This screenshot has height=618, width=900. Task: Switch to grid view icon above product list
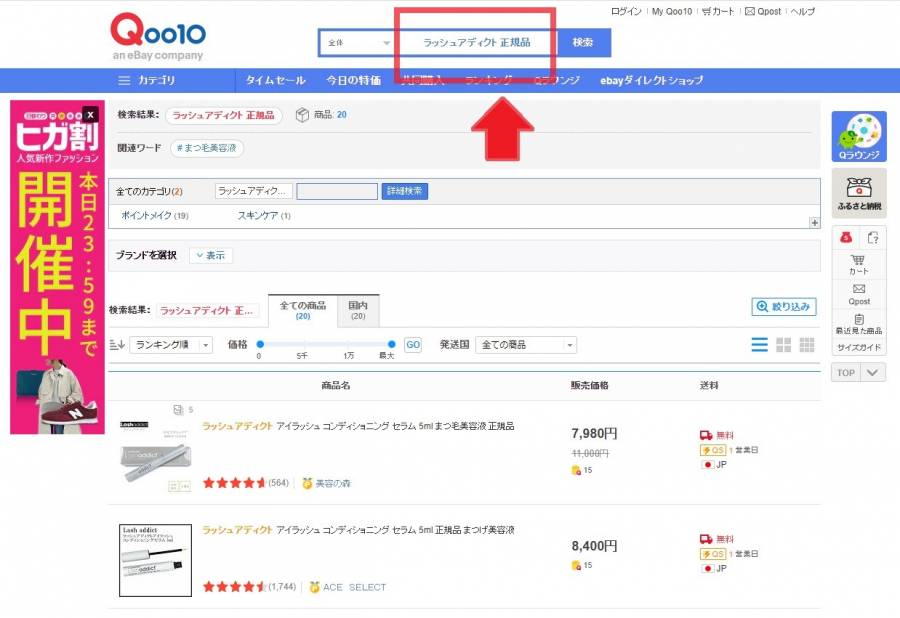pos(783,344)
